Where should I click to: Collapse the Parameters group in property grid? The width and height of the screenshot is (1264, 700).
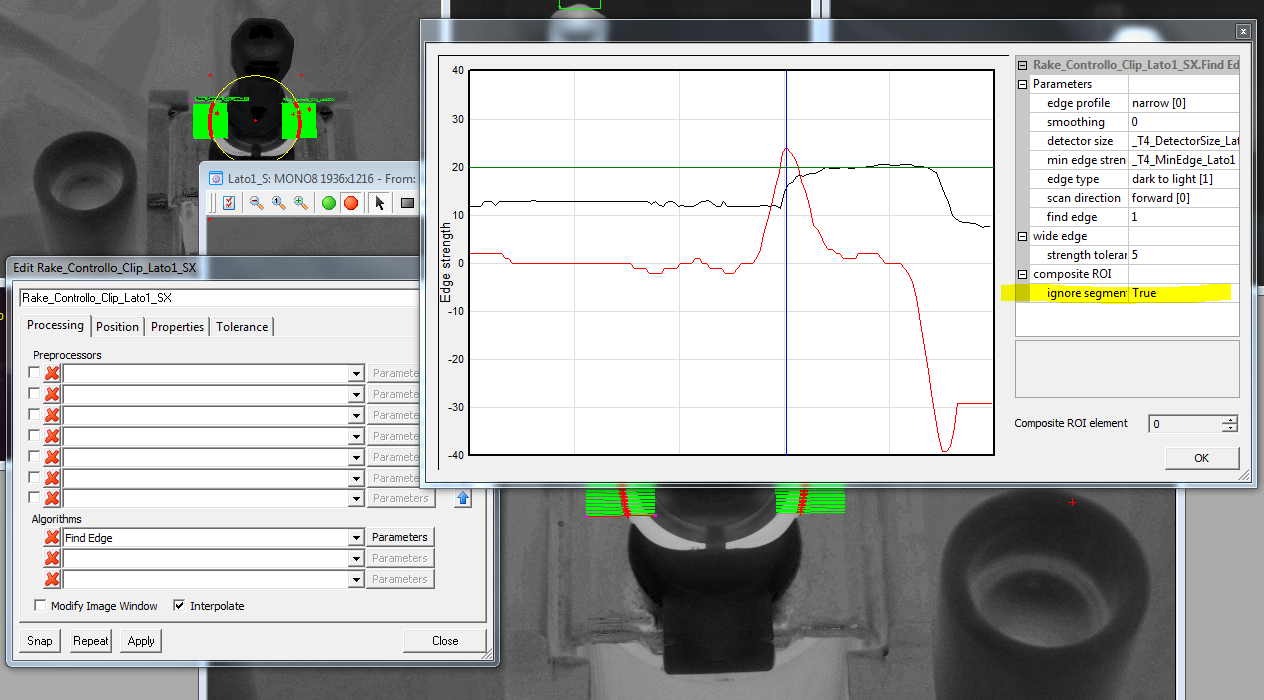(x=1022, y=84)
